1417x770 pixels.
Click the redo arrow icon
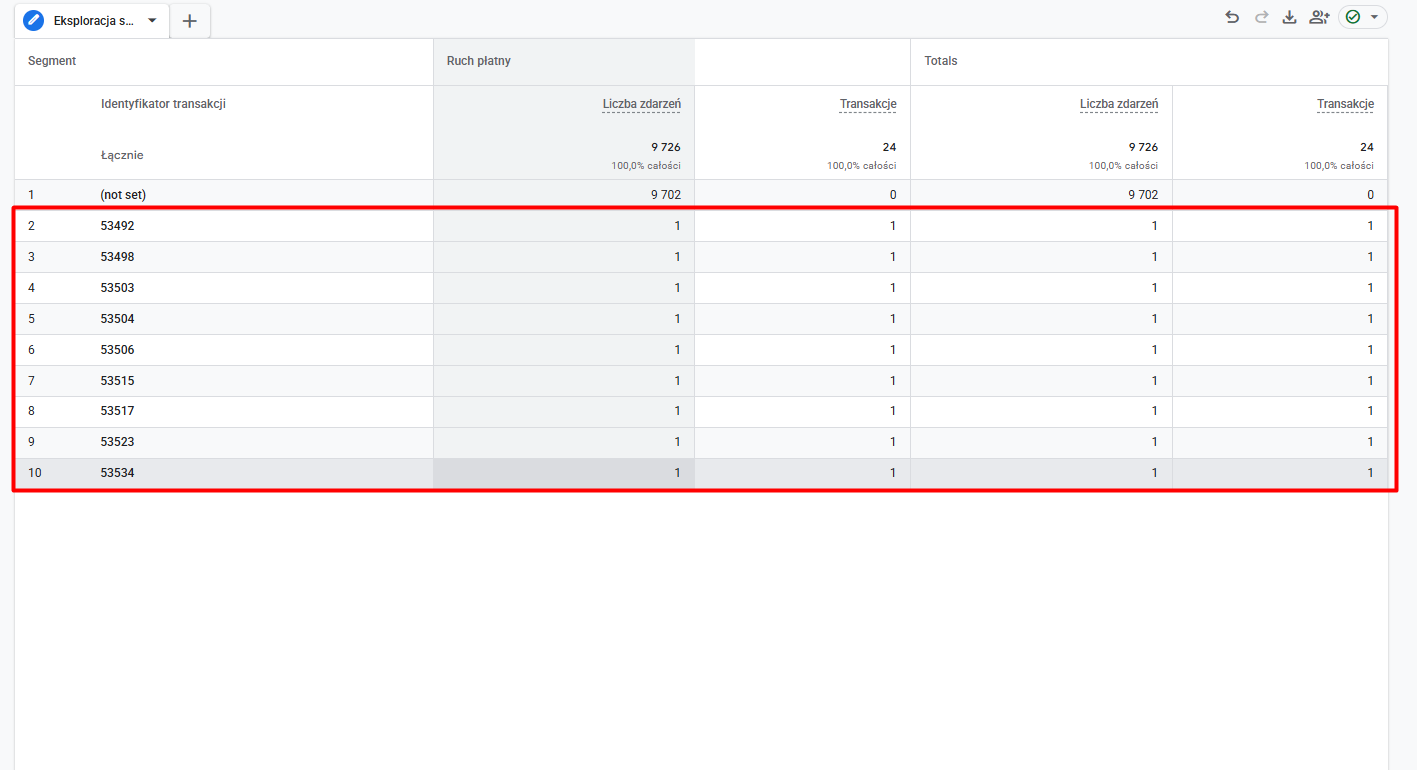[1261, 17]
